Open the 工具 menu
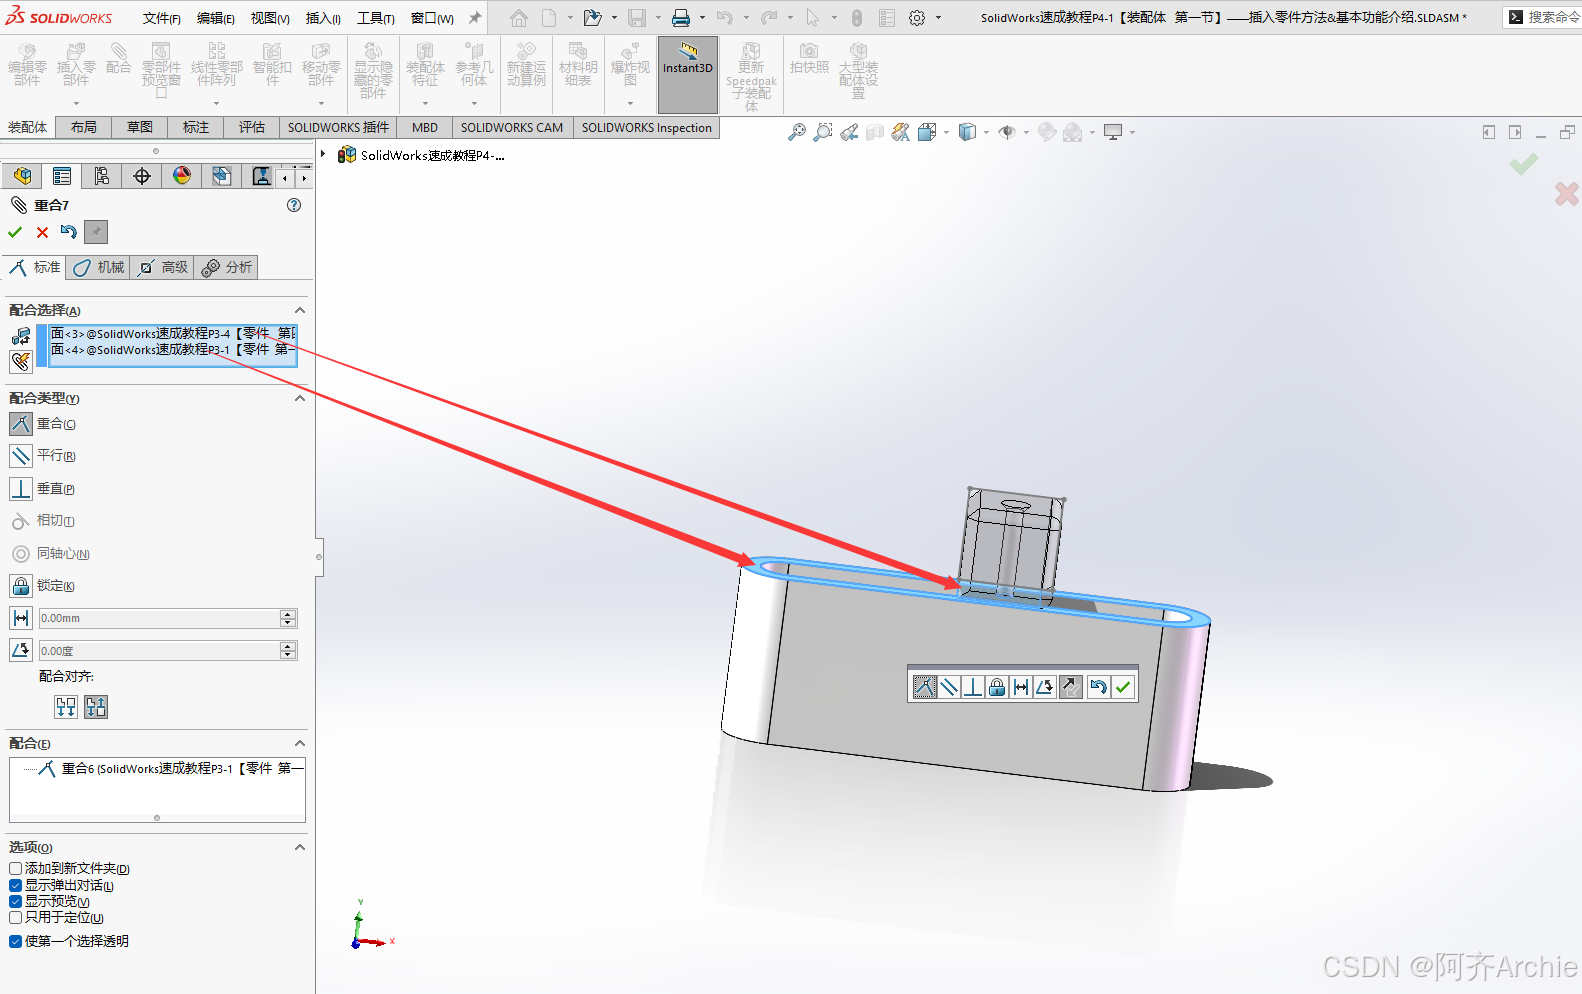The width and height of the screenshot is (1582, 994). (x=376, y=18)
